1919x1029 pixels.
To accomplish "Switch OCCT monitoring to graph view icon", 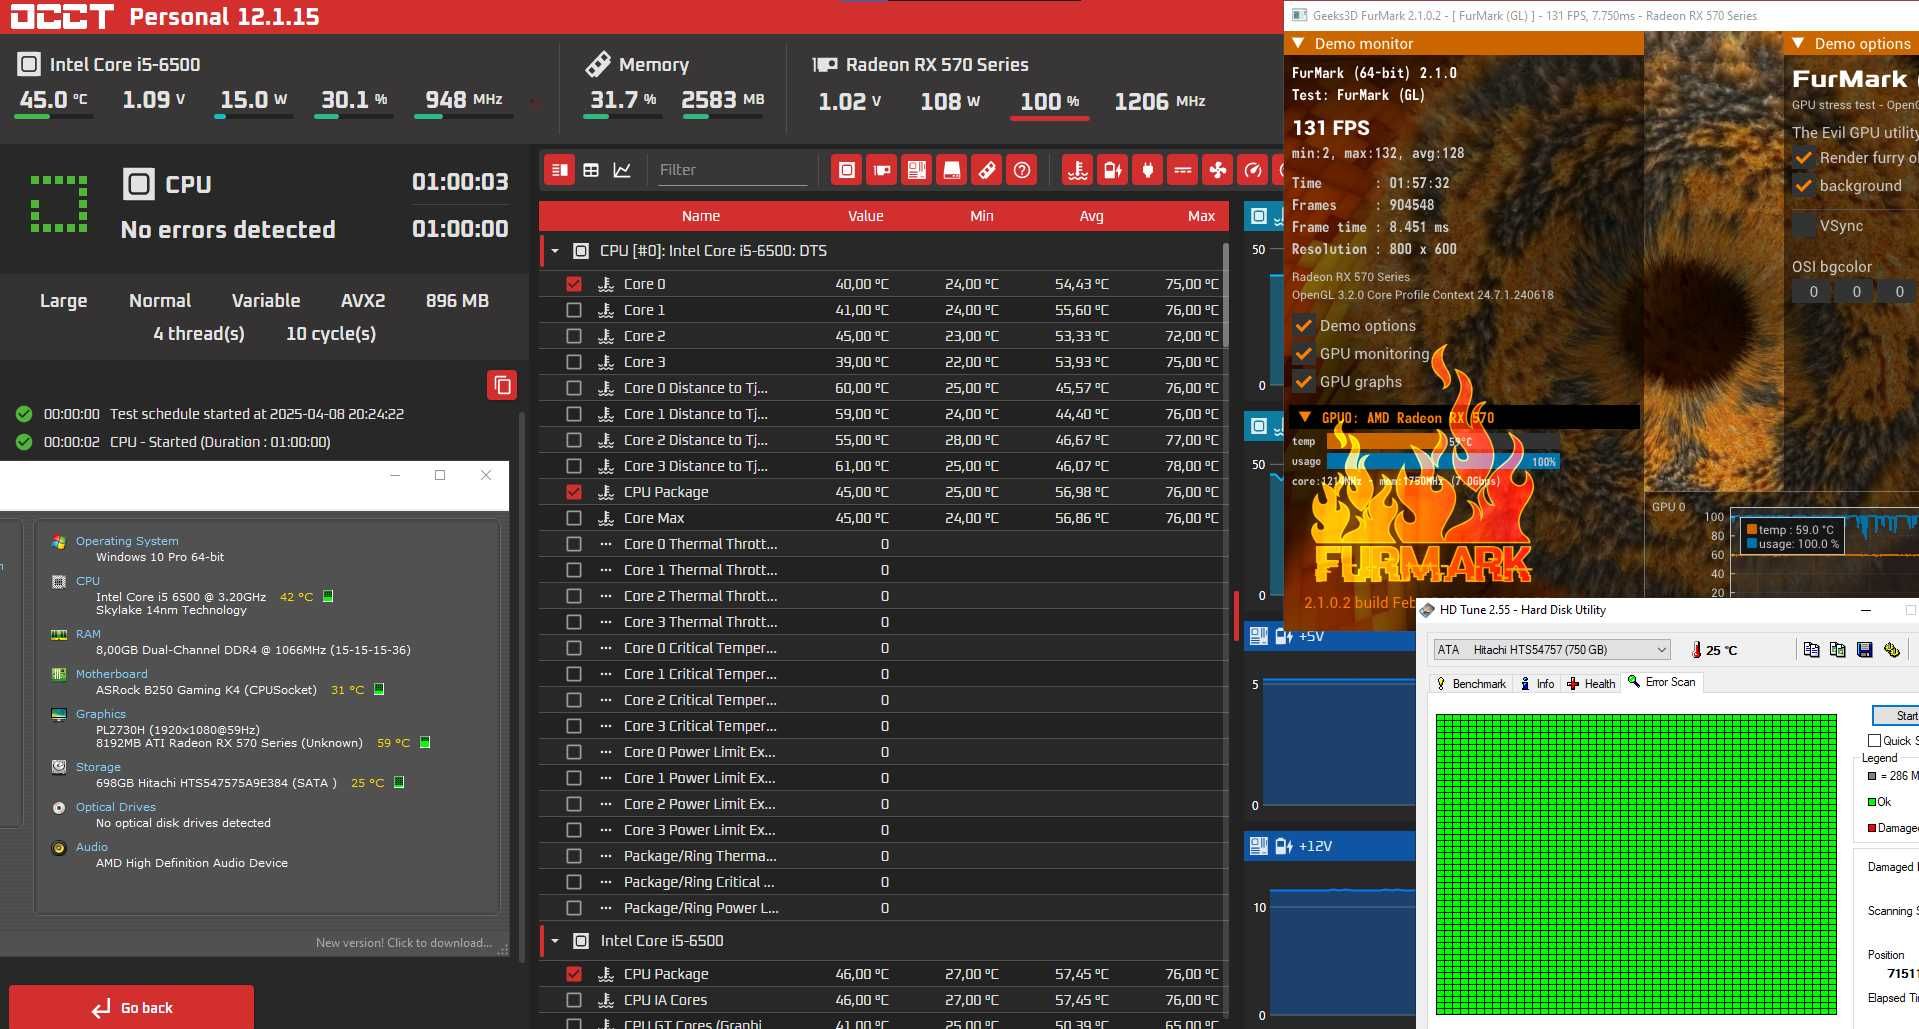I will tap(622, 170).
